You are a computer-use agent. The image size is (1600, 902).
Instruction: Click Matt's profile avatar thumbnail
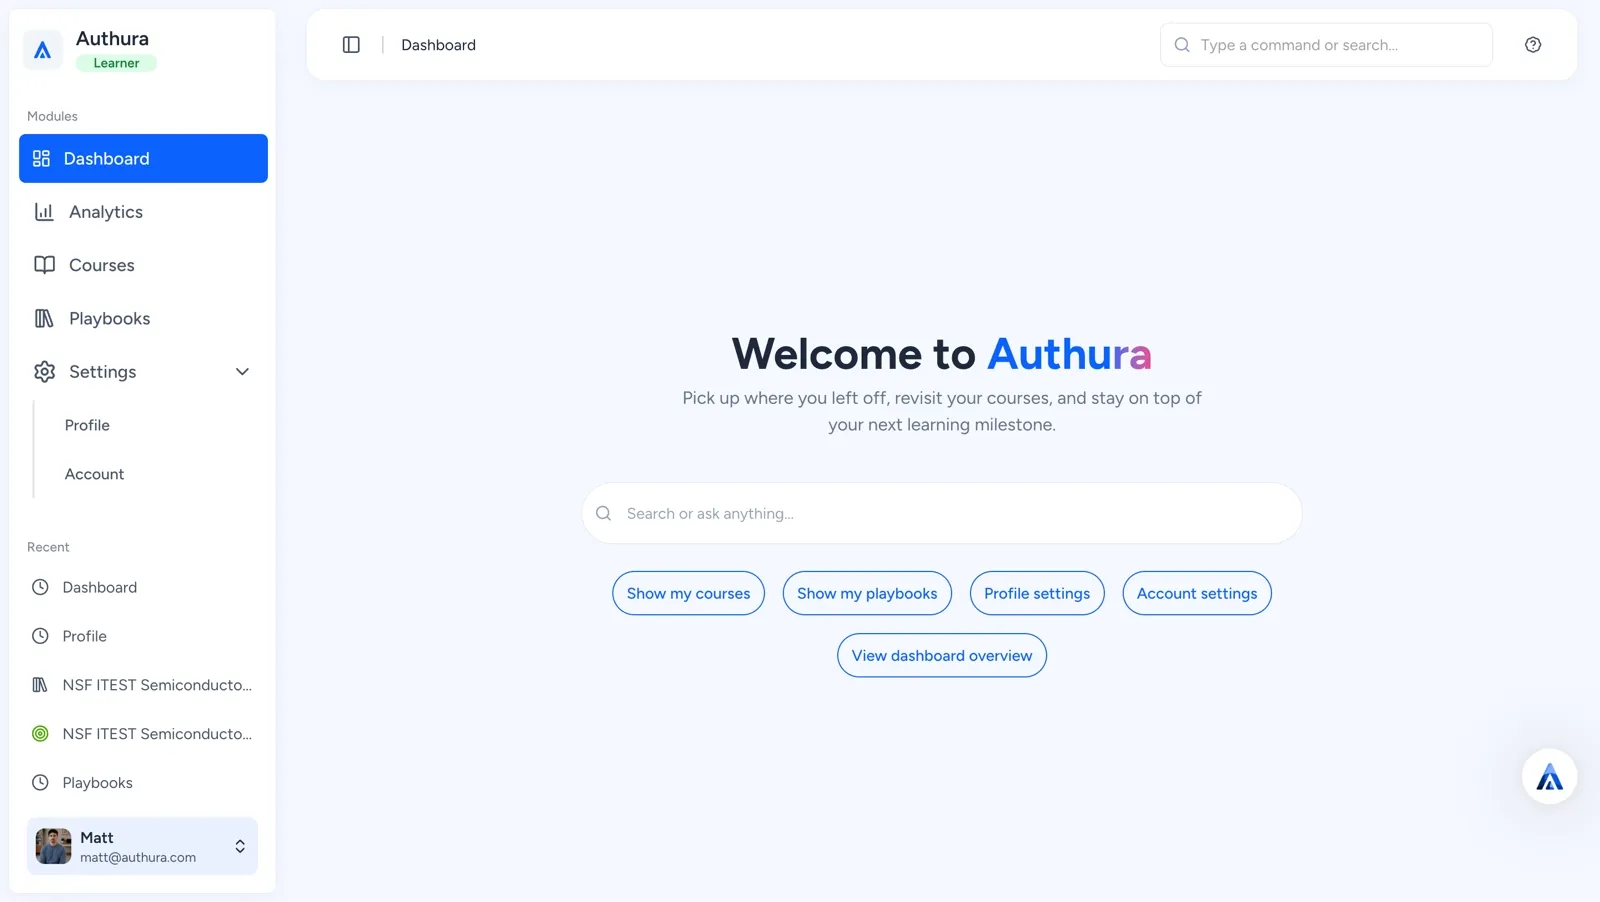tap(53, 846)
